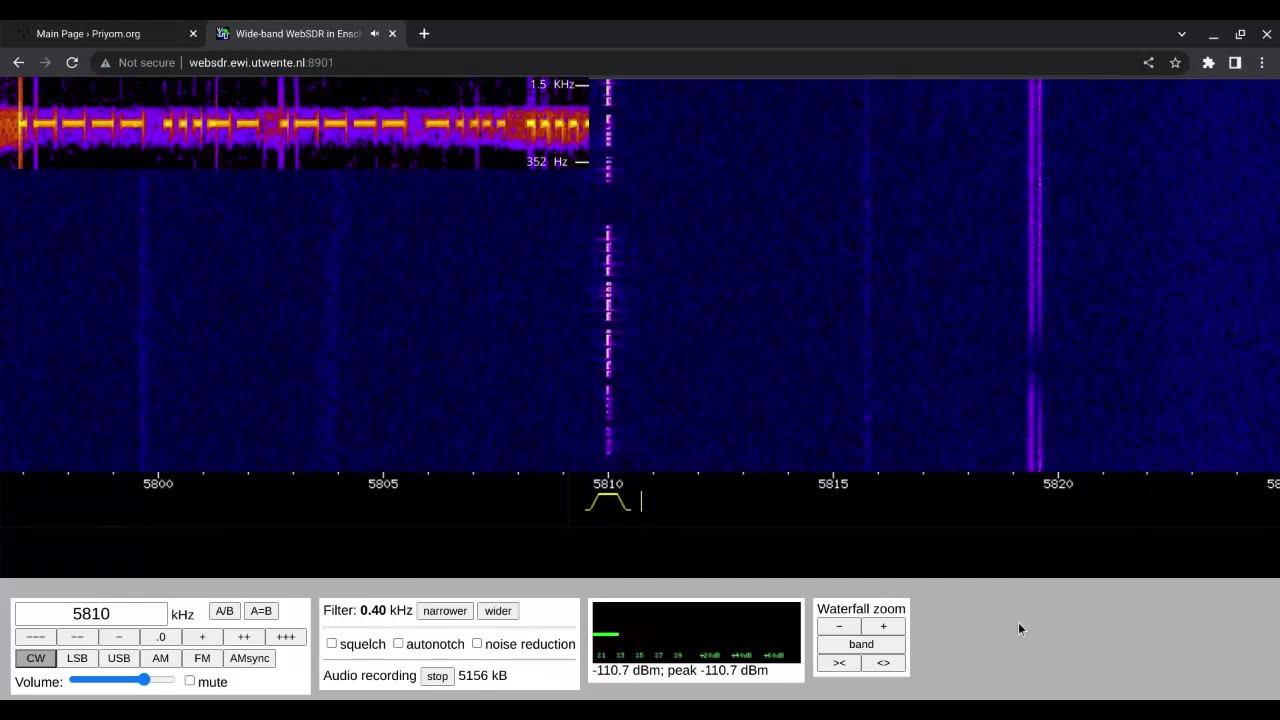
Task: Make filter wider
Action: [x=498, y=611]
